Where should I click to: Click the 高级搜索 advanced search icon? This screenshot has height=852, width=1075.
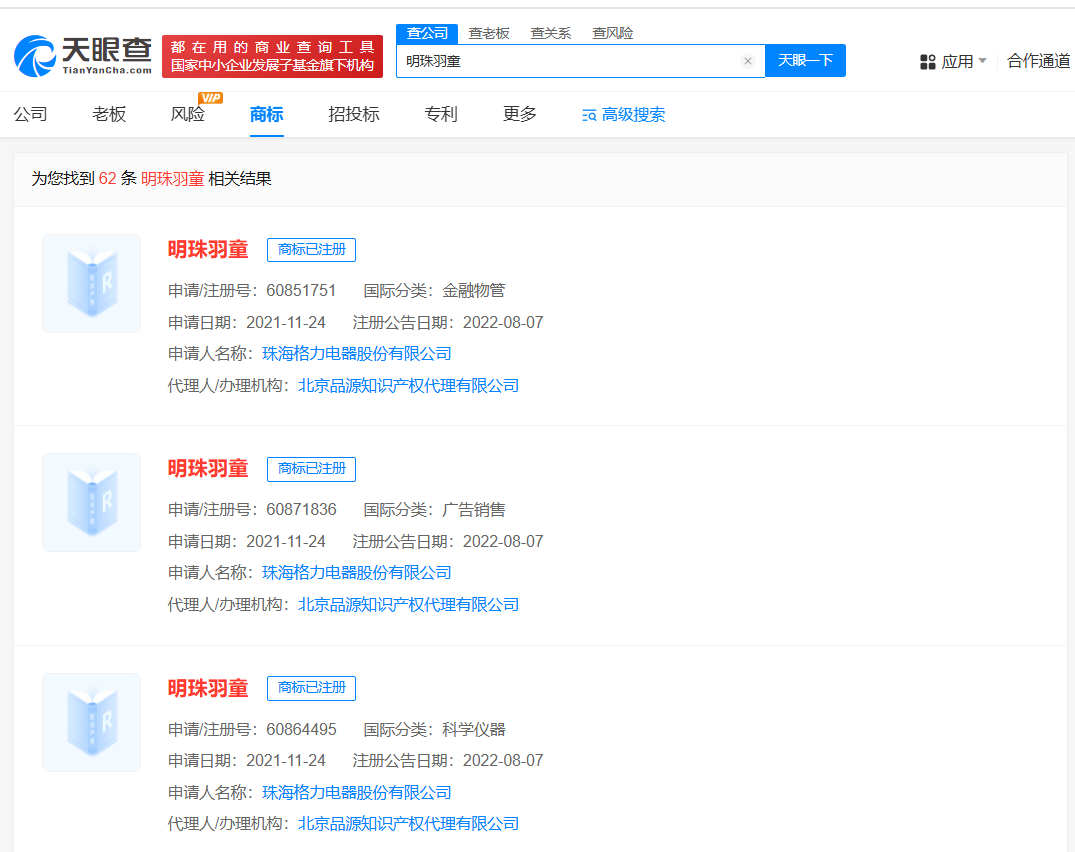[589, 115]
